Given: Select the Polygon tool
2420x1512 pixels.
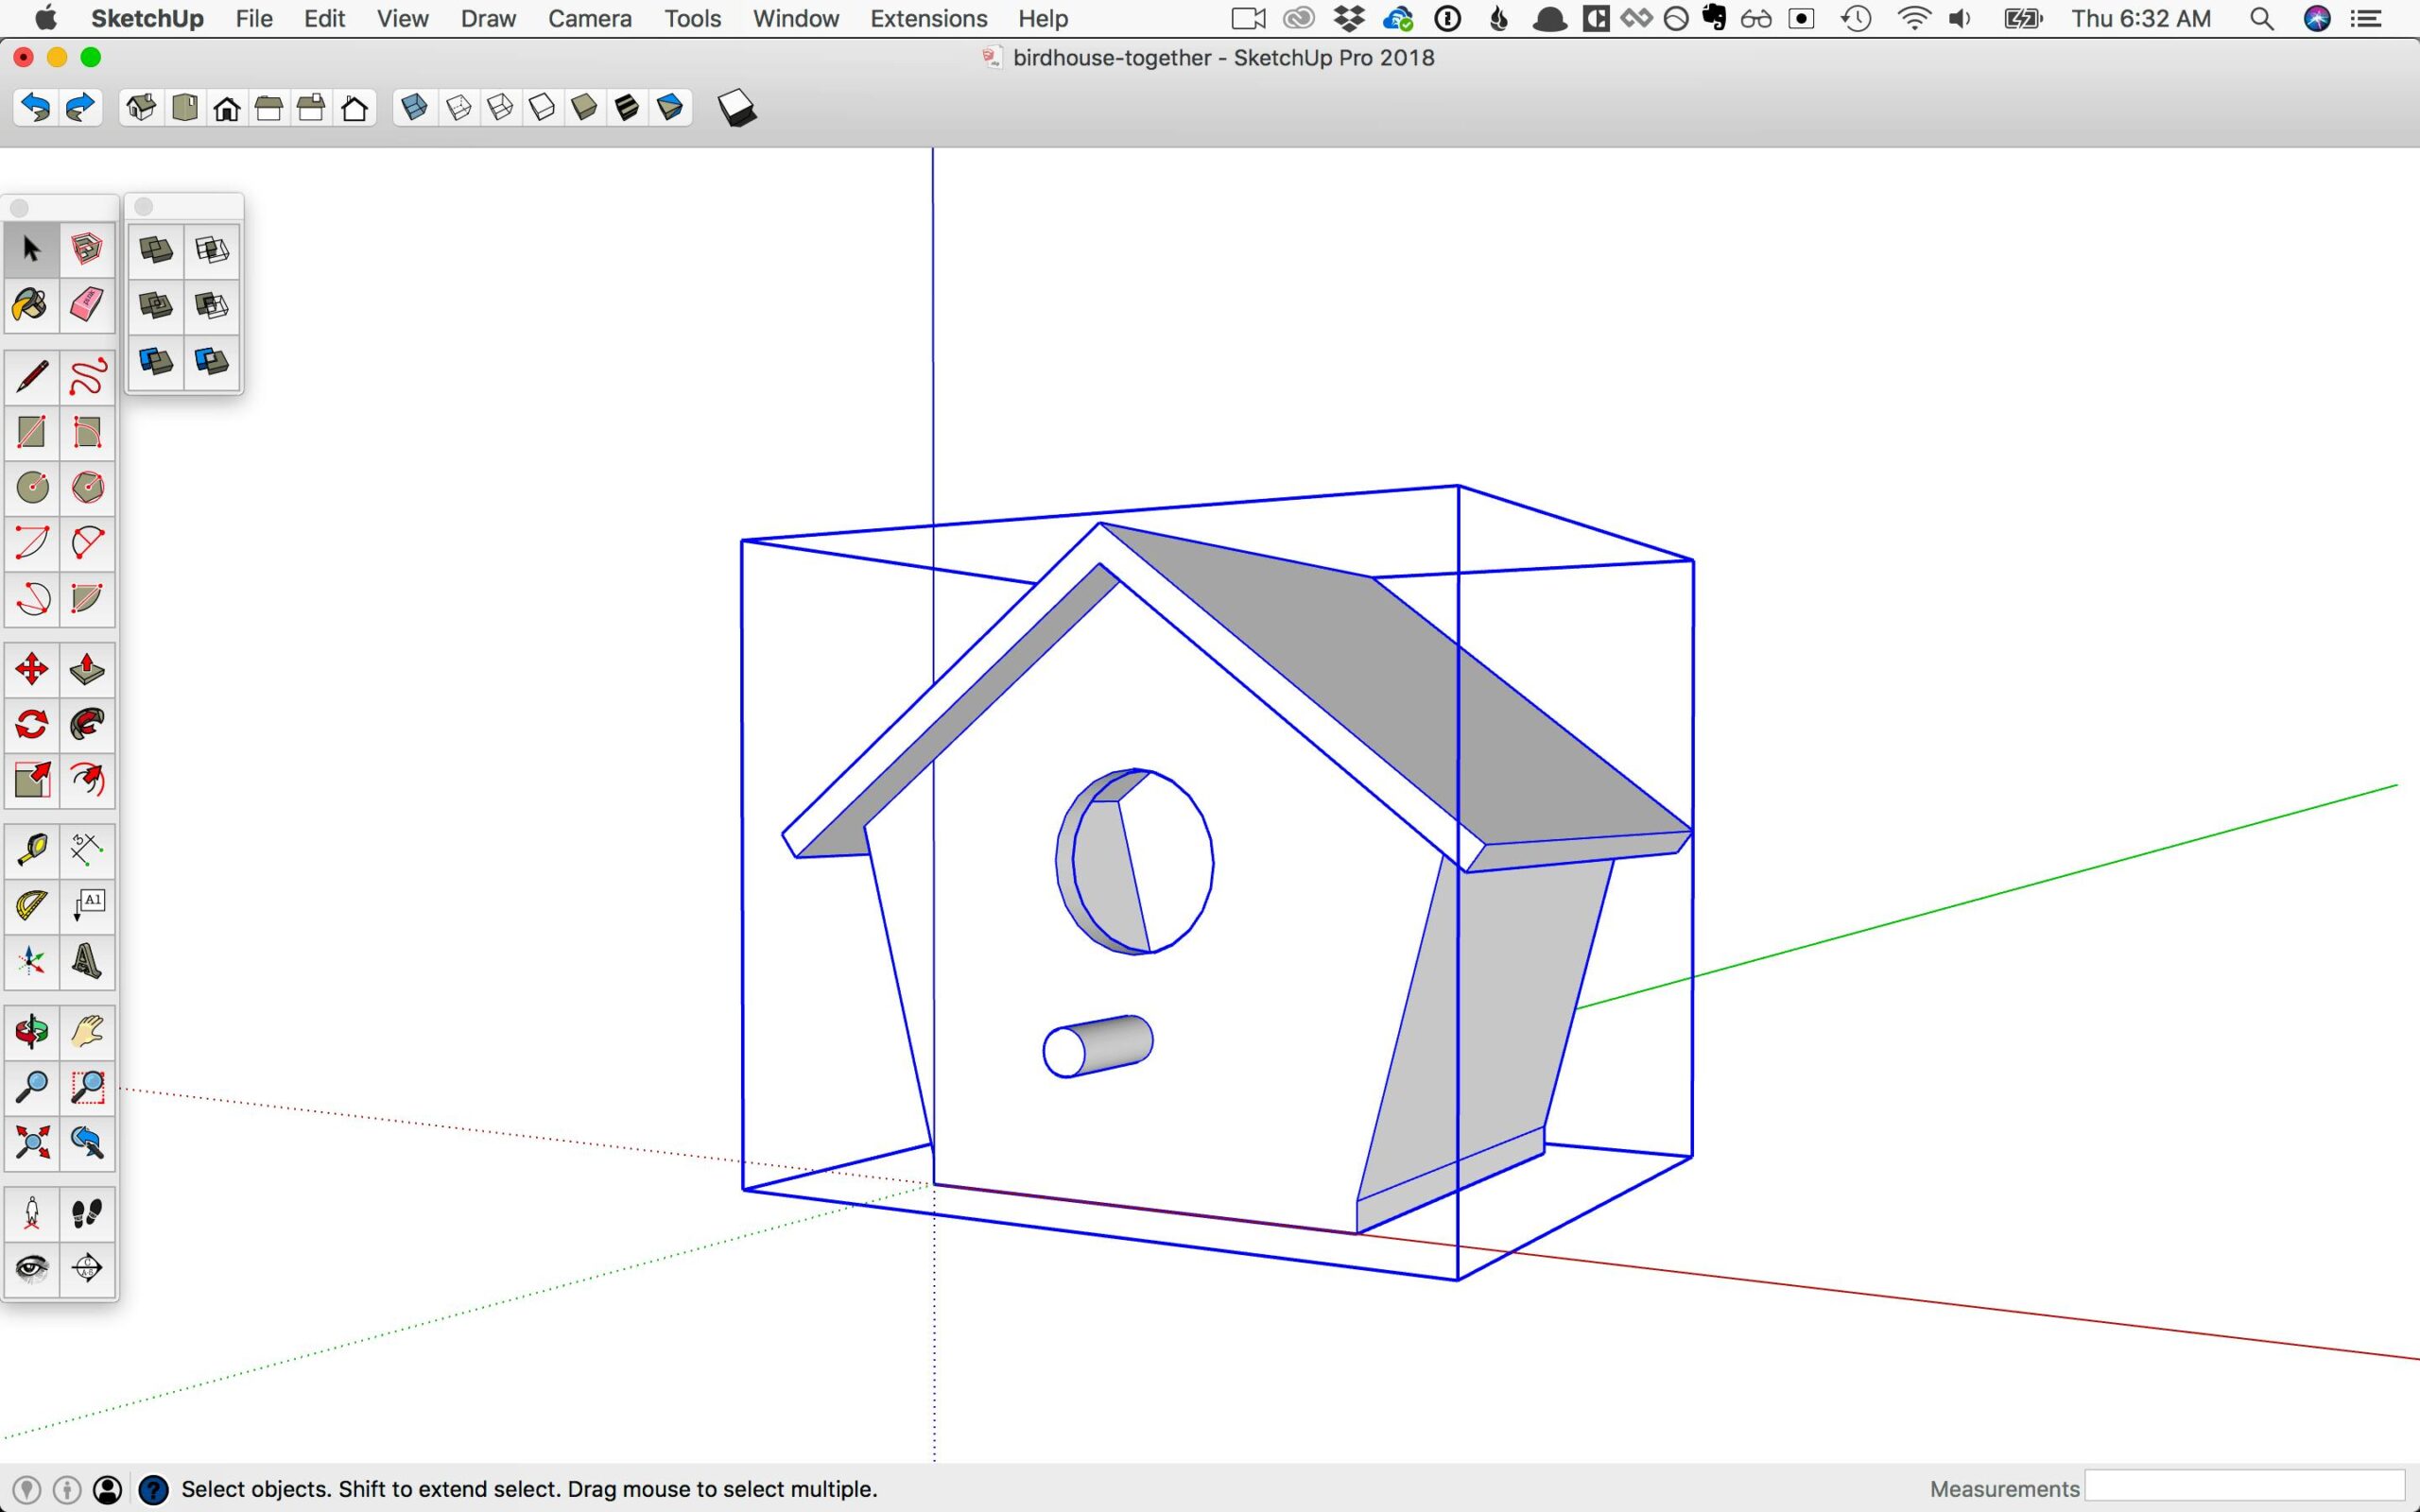Looking at the screenshot, I should coord(87,487).
